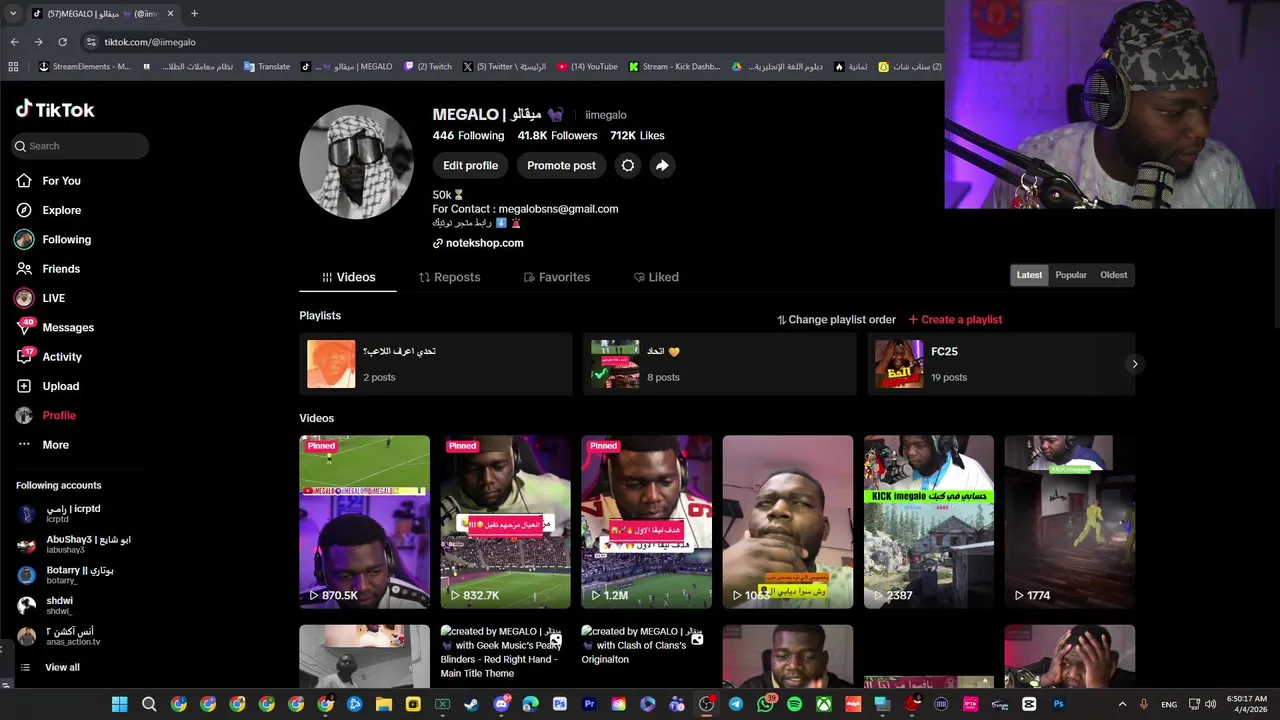The height and width of the screenshot is (720, 1280).
Task: Open the 8 posts اتحاد playlist
Action: (x=719, y=364)
